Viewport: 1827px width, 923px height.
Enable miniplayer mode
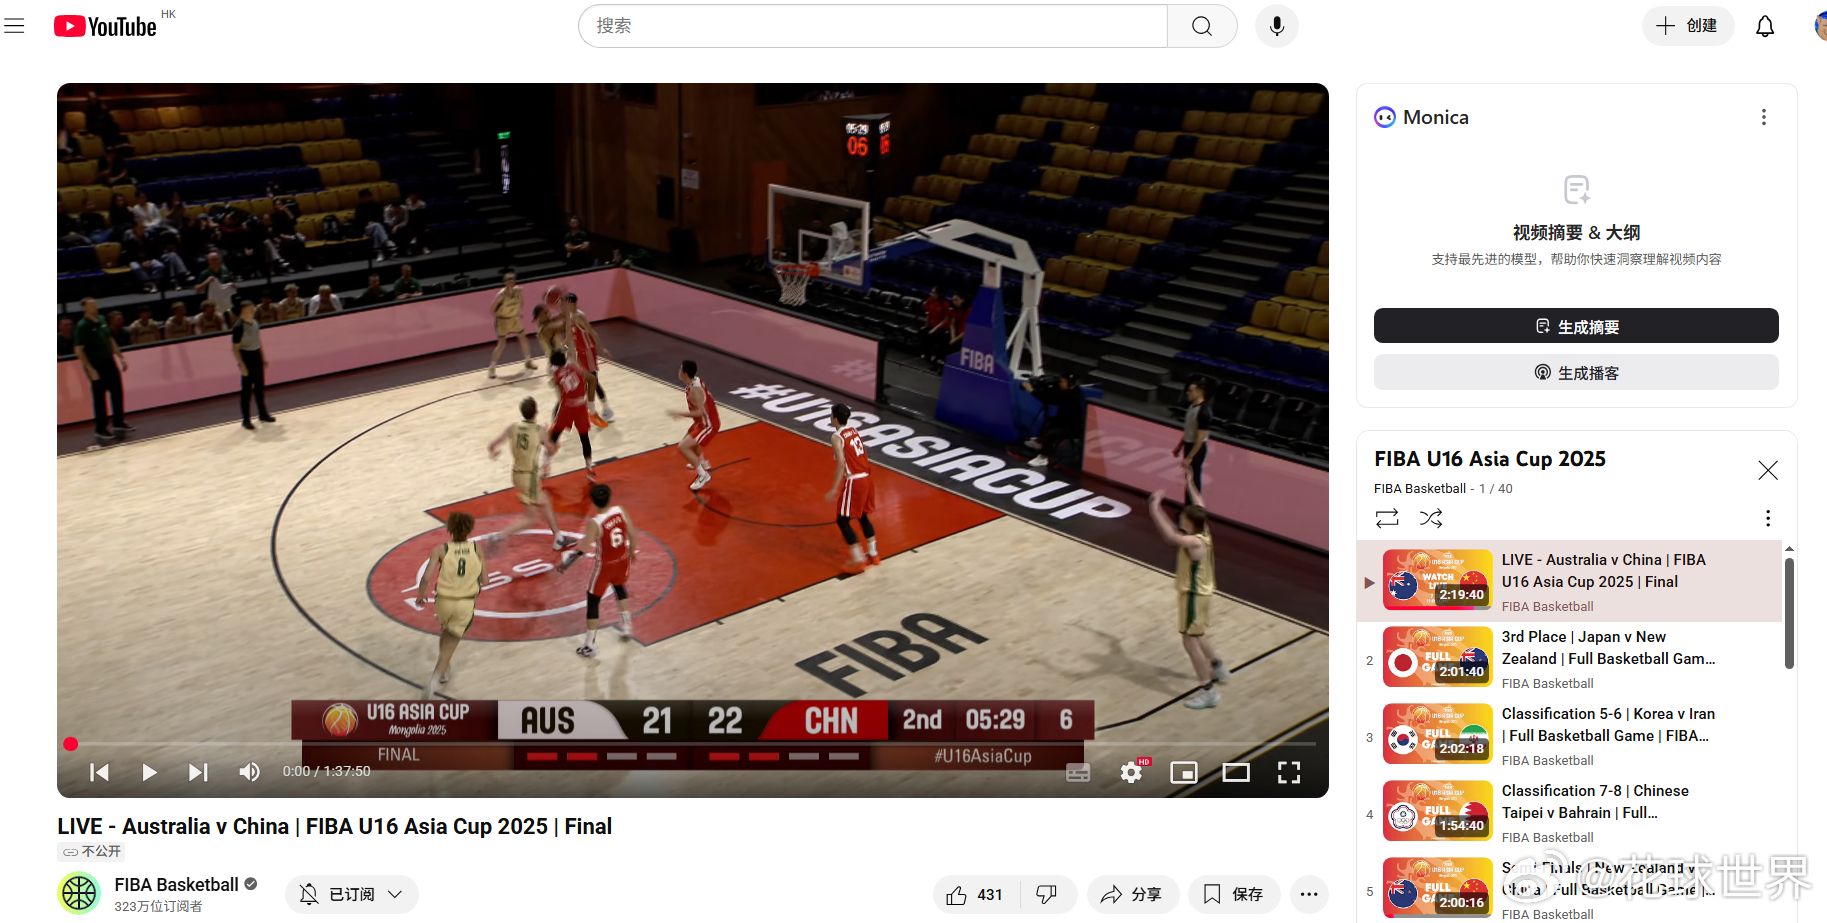click(x=1184, y=772)
